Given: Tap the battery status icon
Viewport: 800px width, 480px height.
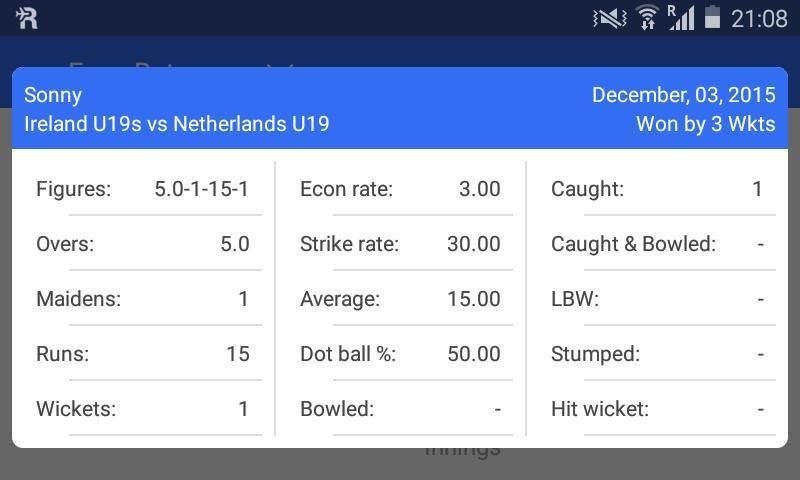Looking at the screenshot, I should coord(712,18).
